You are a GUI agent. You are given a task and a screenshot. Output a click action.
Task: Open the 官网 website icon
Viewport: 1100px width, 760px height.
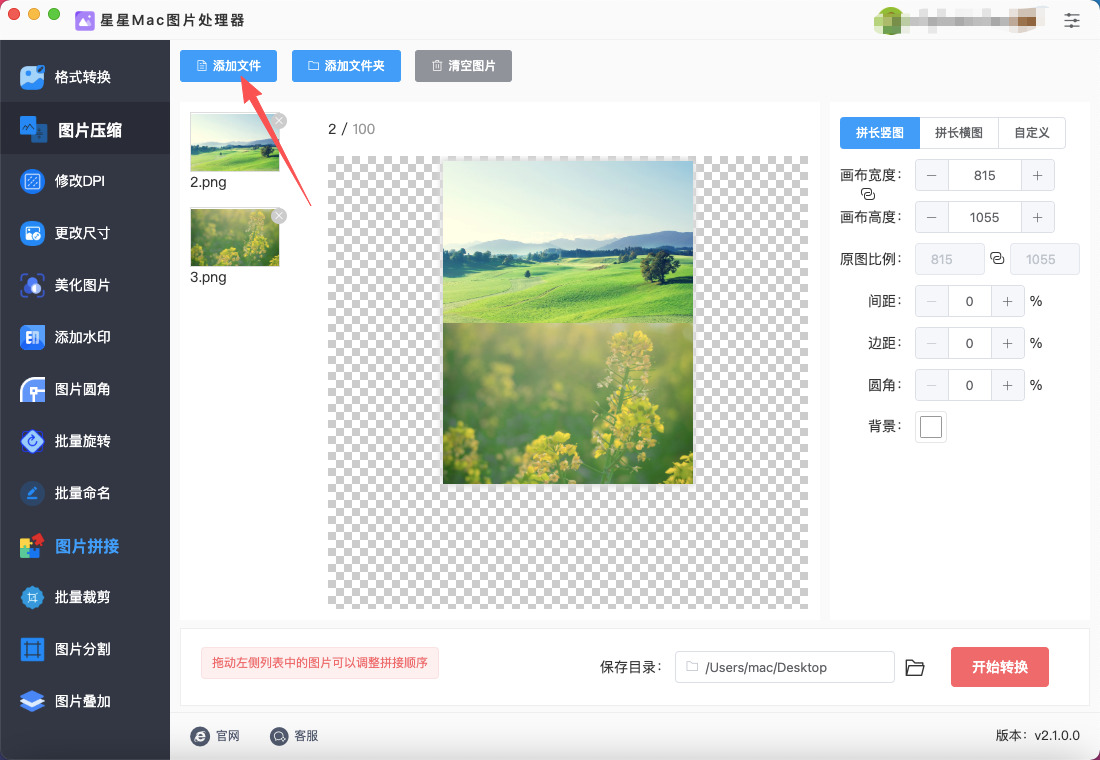pyautogui.click(x=200, y=736)
